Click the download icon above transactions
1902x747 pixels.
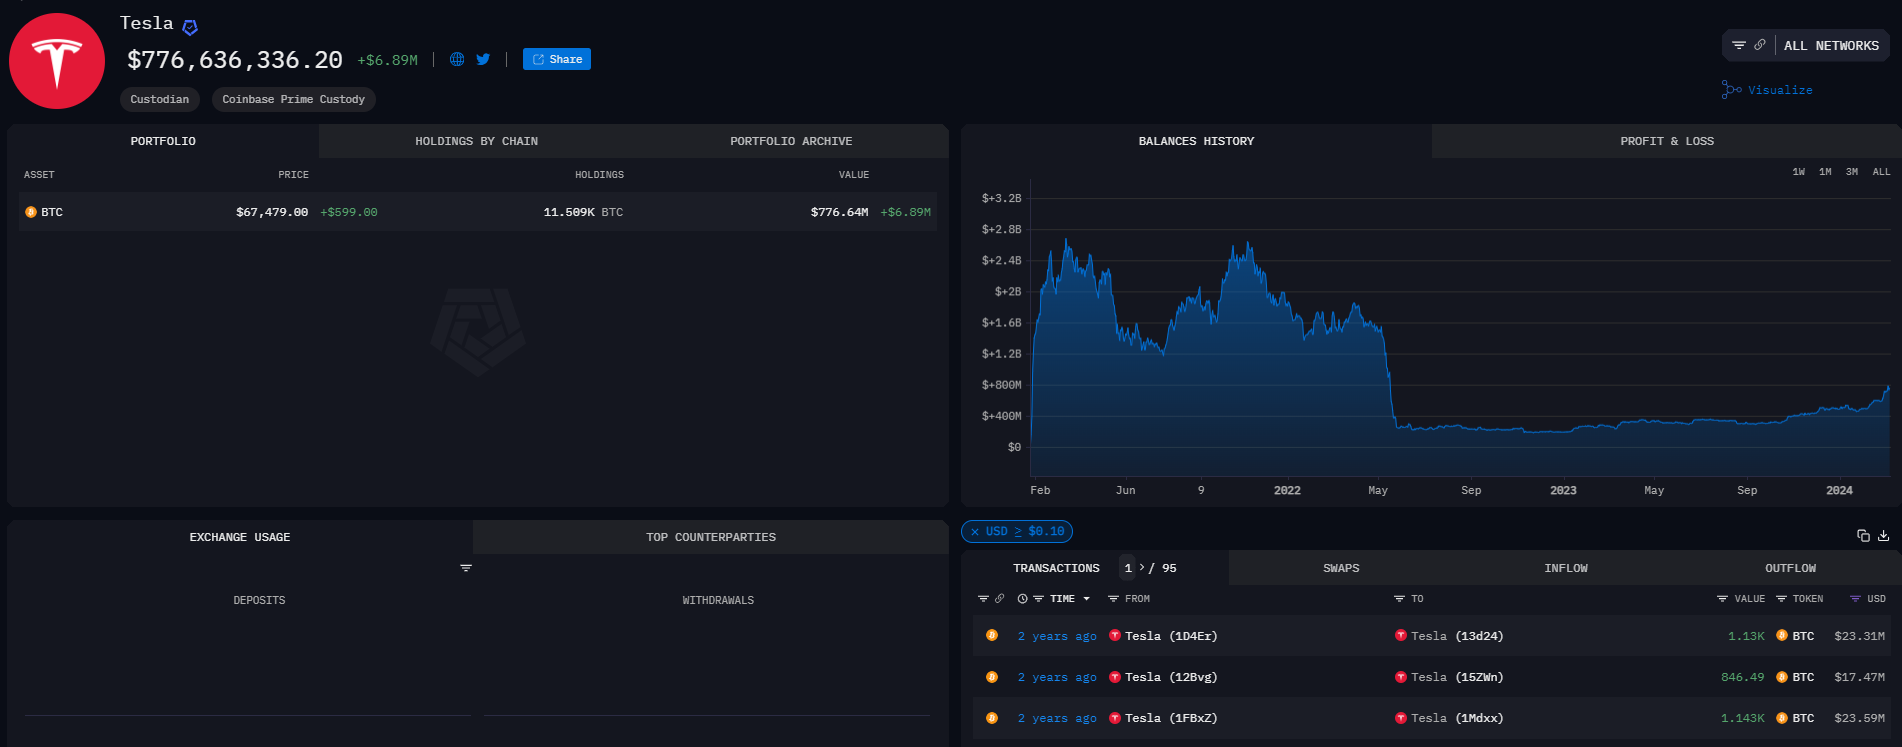(1883, 536)
